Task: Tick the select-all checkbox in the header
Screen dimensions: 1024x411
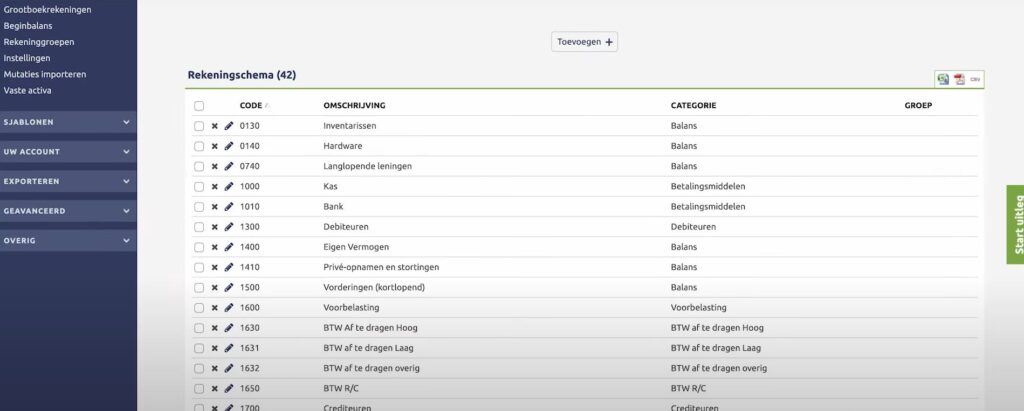Action: click(x=199, y=105)
